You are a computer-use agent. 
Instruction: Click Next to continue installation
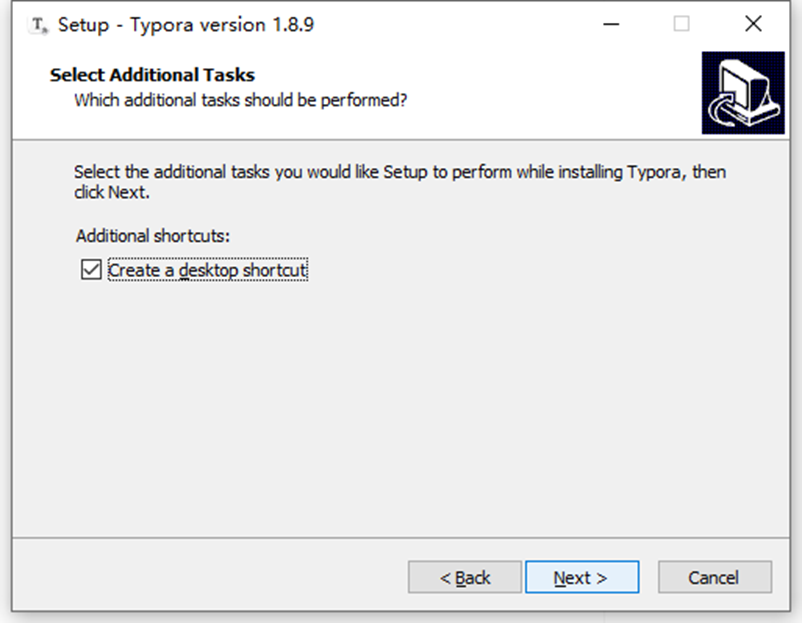[x=582, y=577]
